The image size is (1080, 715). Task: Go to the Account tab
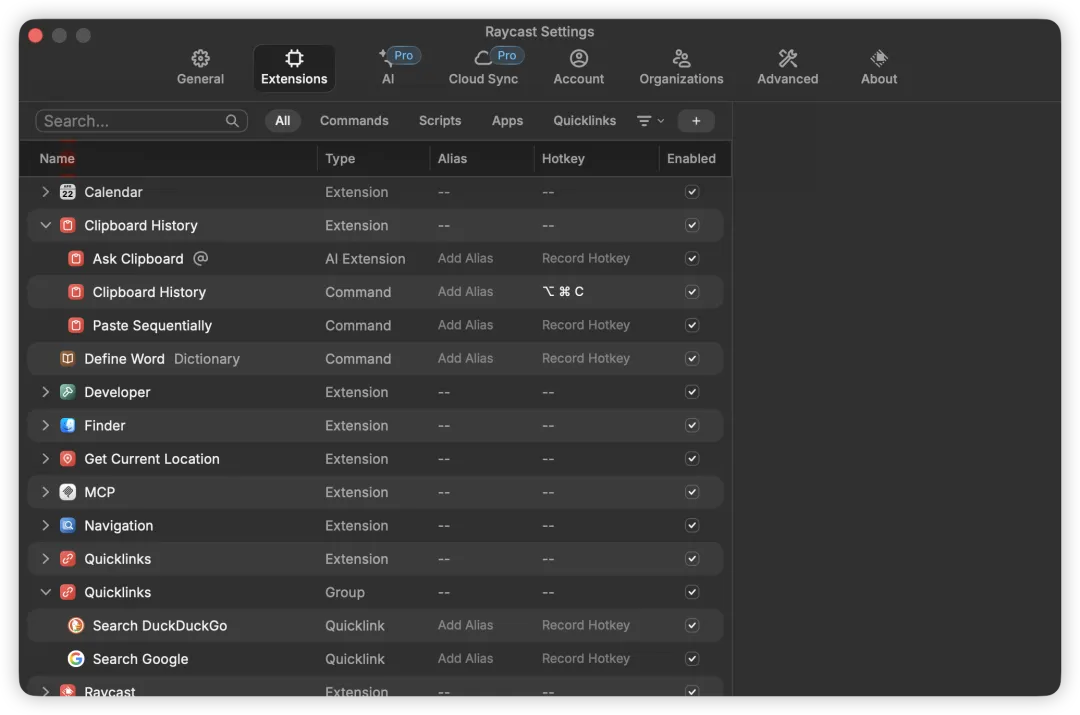click(x=578, y=68)
